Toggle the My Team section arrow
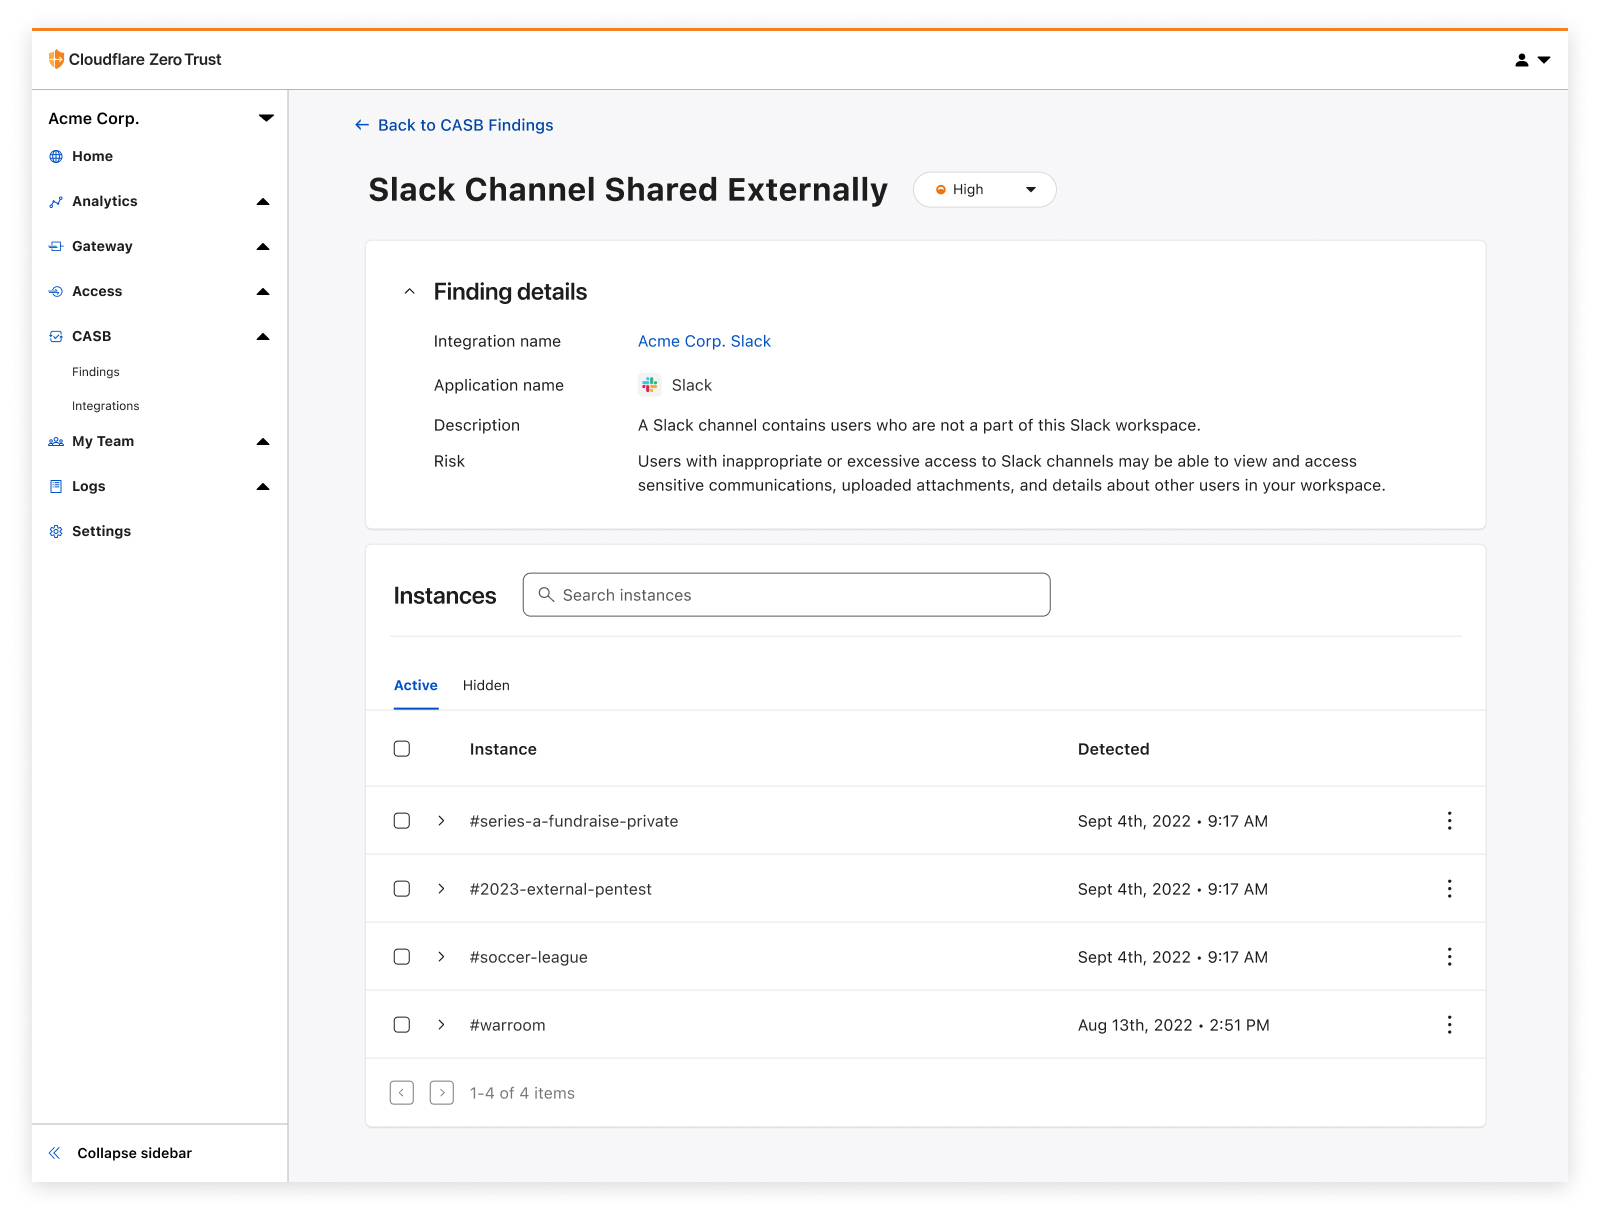Viewport: 1600px width, 1218px height. [263, 441]
